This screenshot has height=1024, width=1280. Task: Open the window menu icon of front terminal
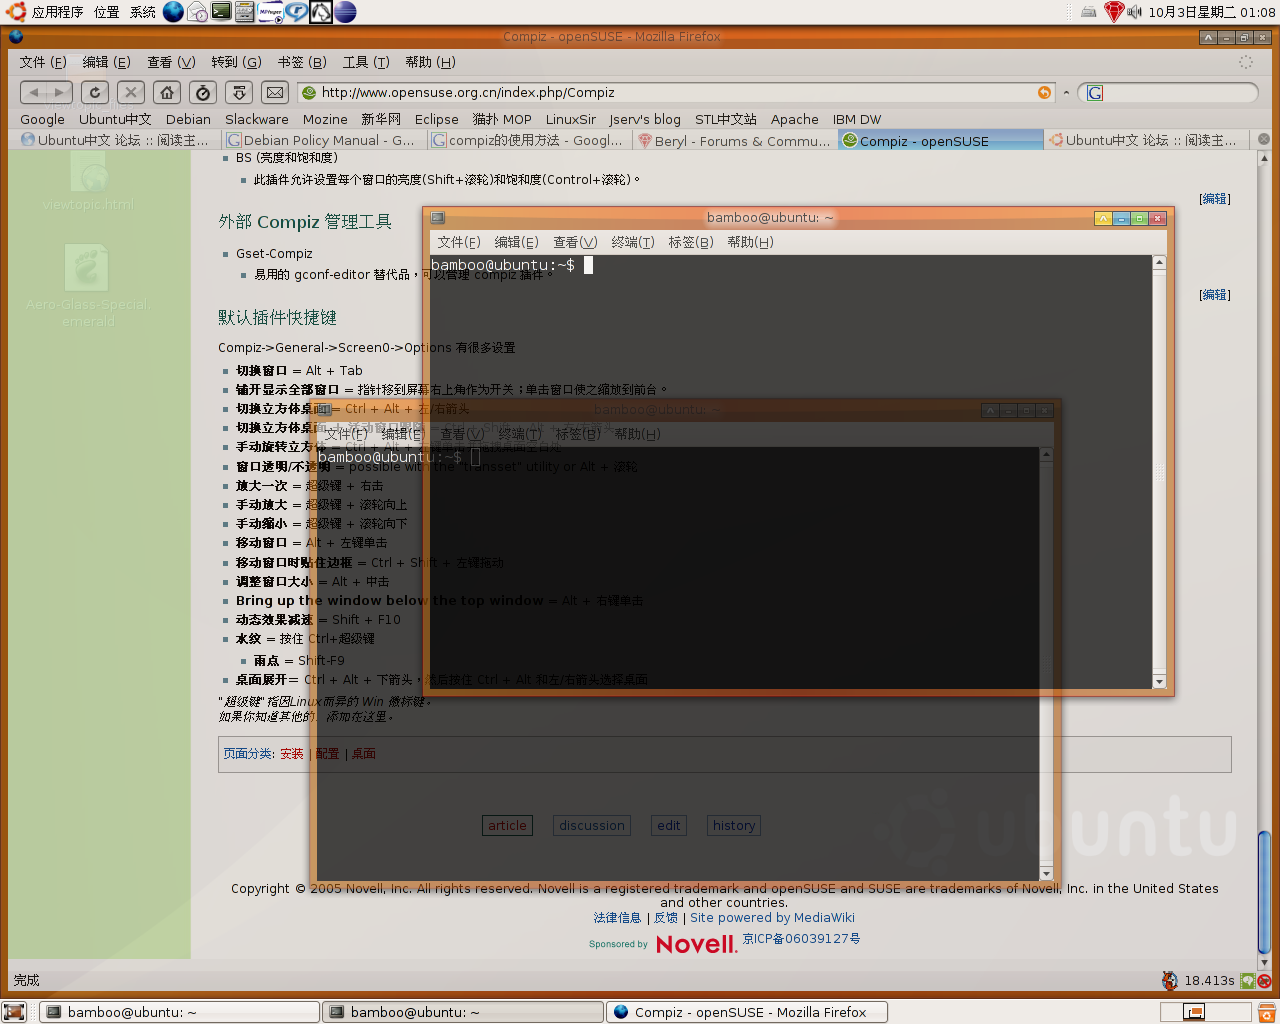click(437, 218)
